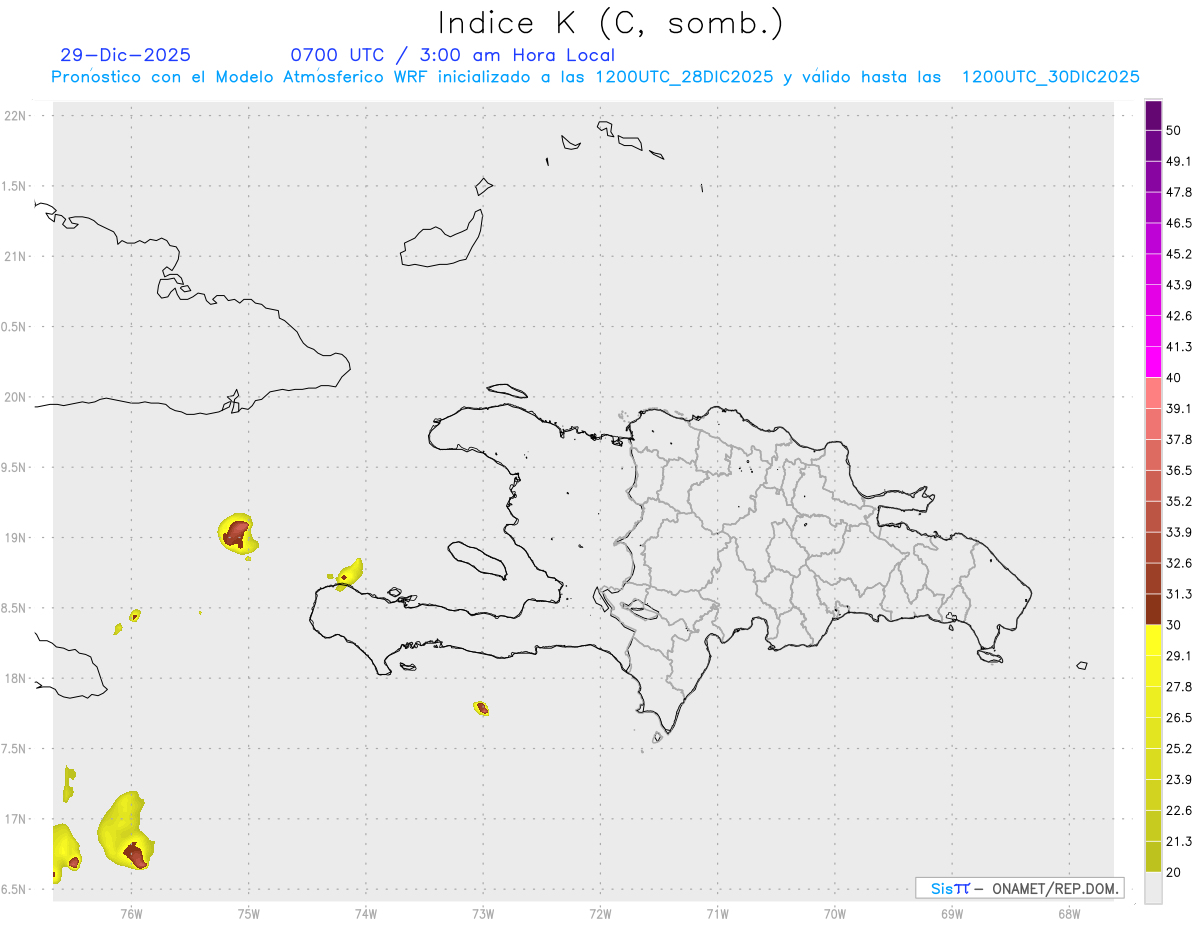Click the colorbar value 50
1200x927 pixels.
1174,130
